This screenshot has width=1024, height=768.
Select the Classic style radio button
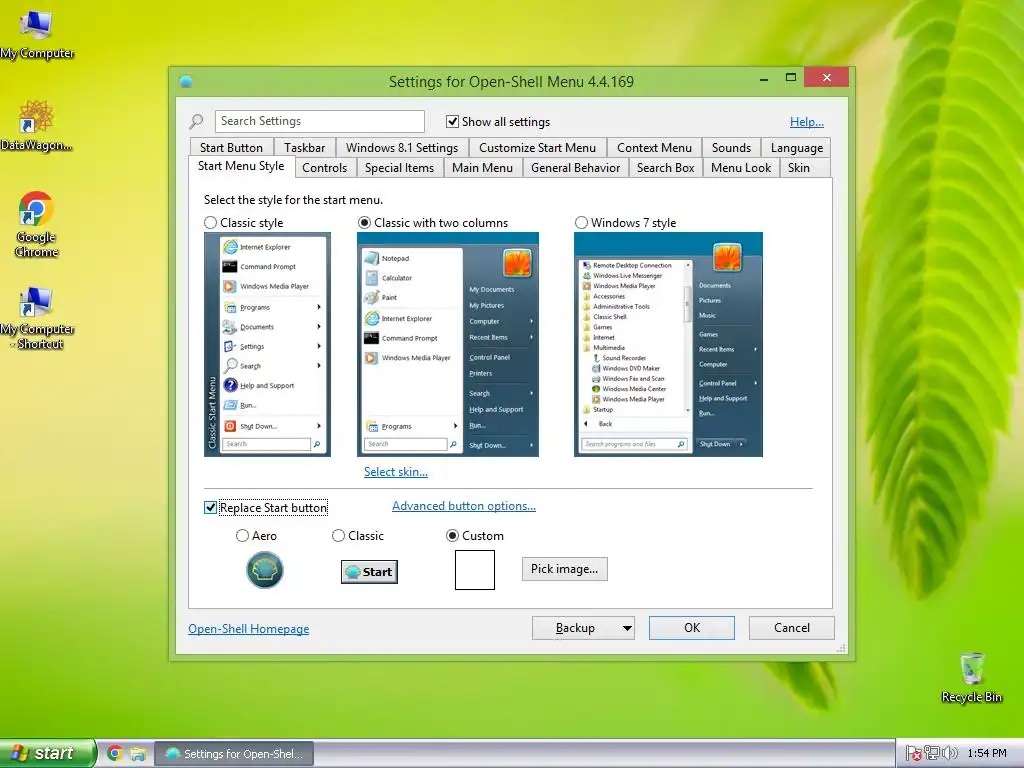pos(210,223)
